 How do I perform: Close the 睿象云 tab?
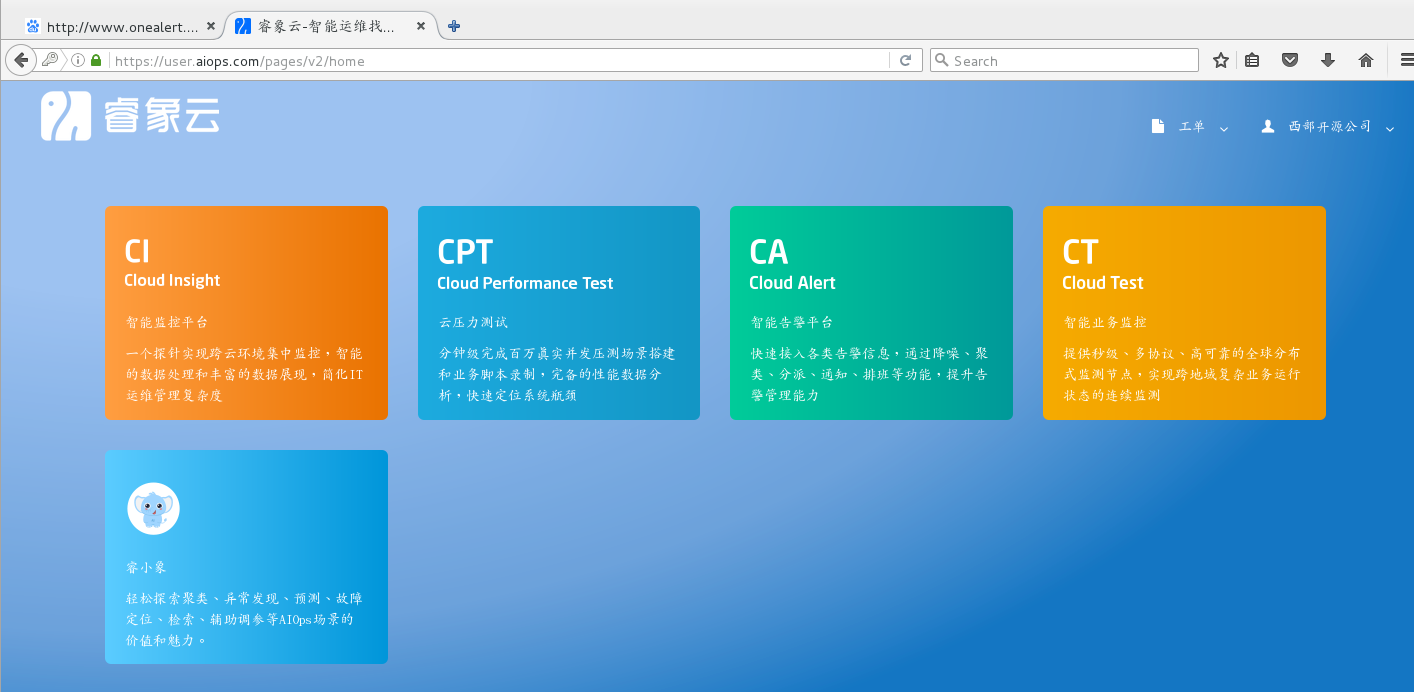[x=422, y=27]
